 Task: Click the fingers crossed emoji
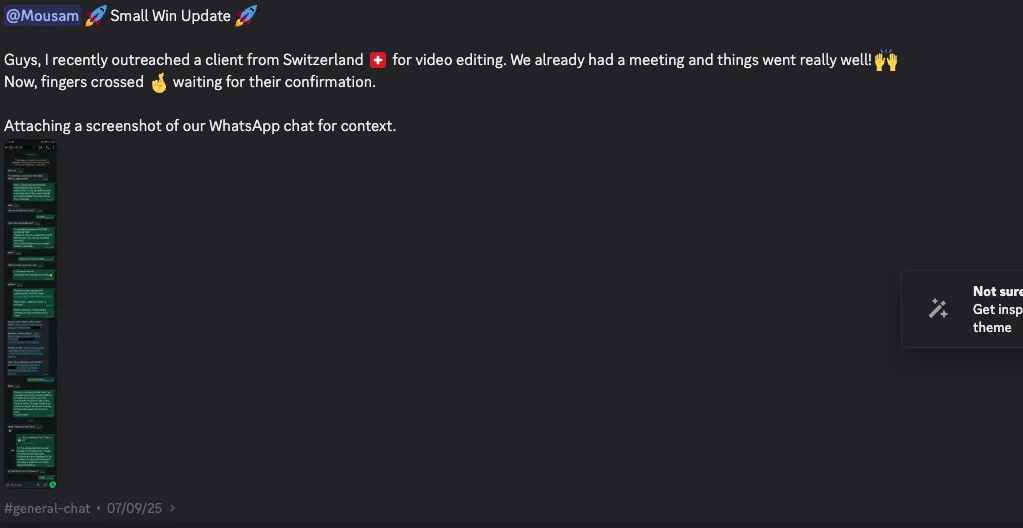click(158, 82)
